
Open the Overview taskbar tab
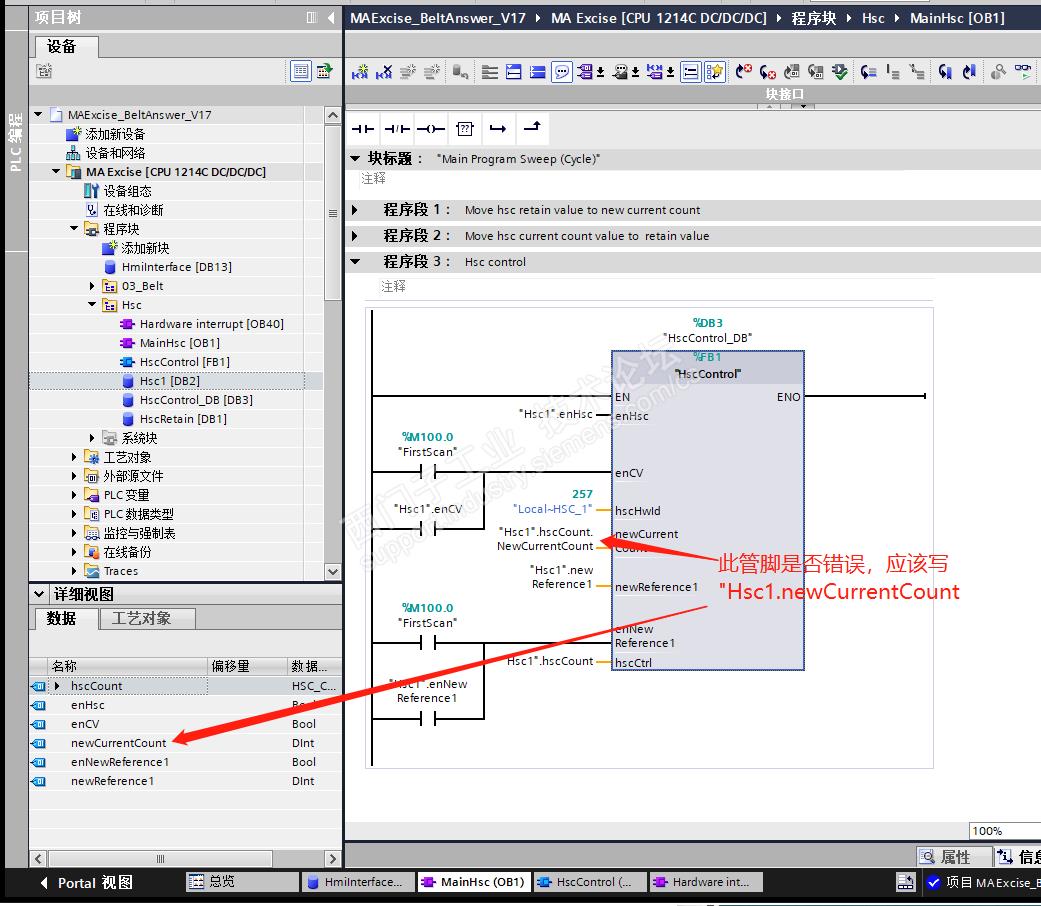[240, 882]
